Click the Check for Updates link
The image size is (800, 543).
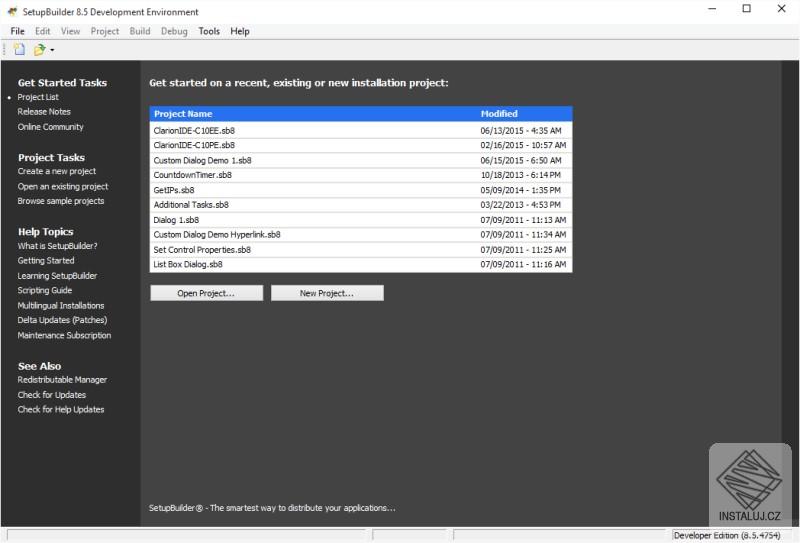(52, 395)
